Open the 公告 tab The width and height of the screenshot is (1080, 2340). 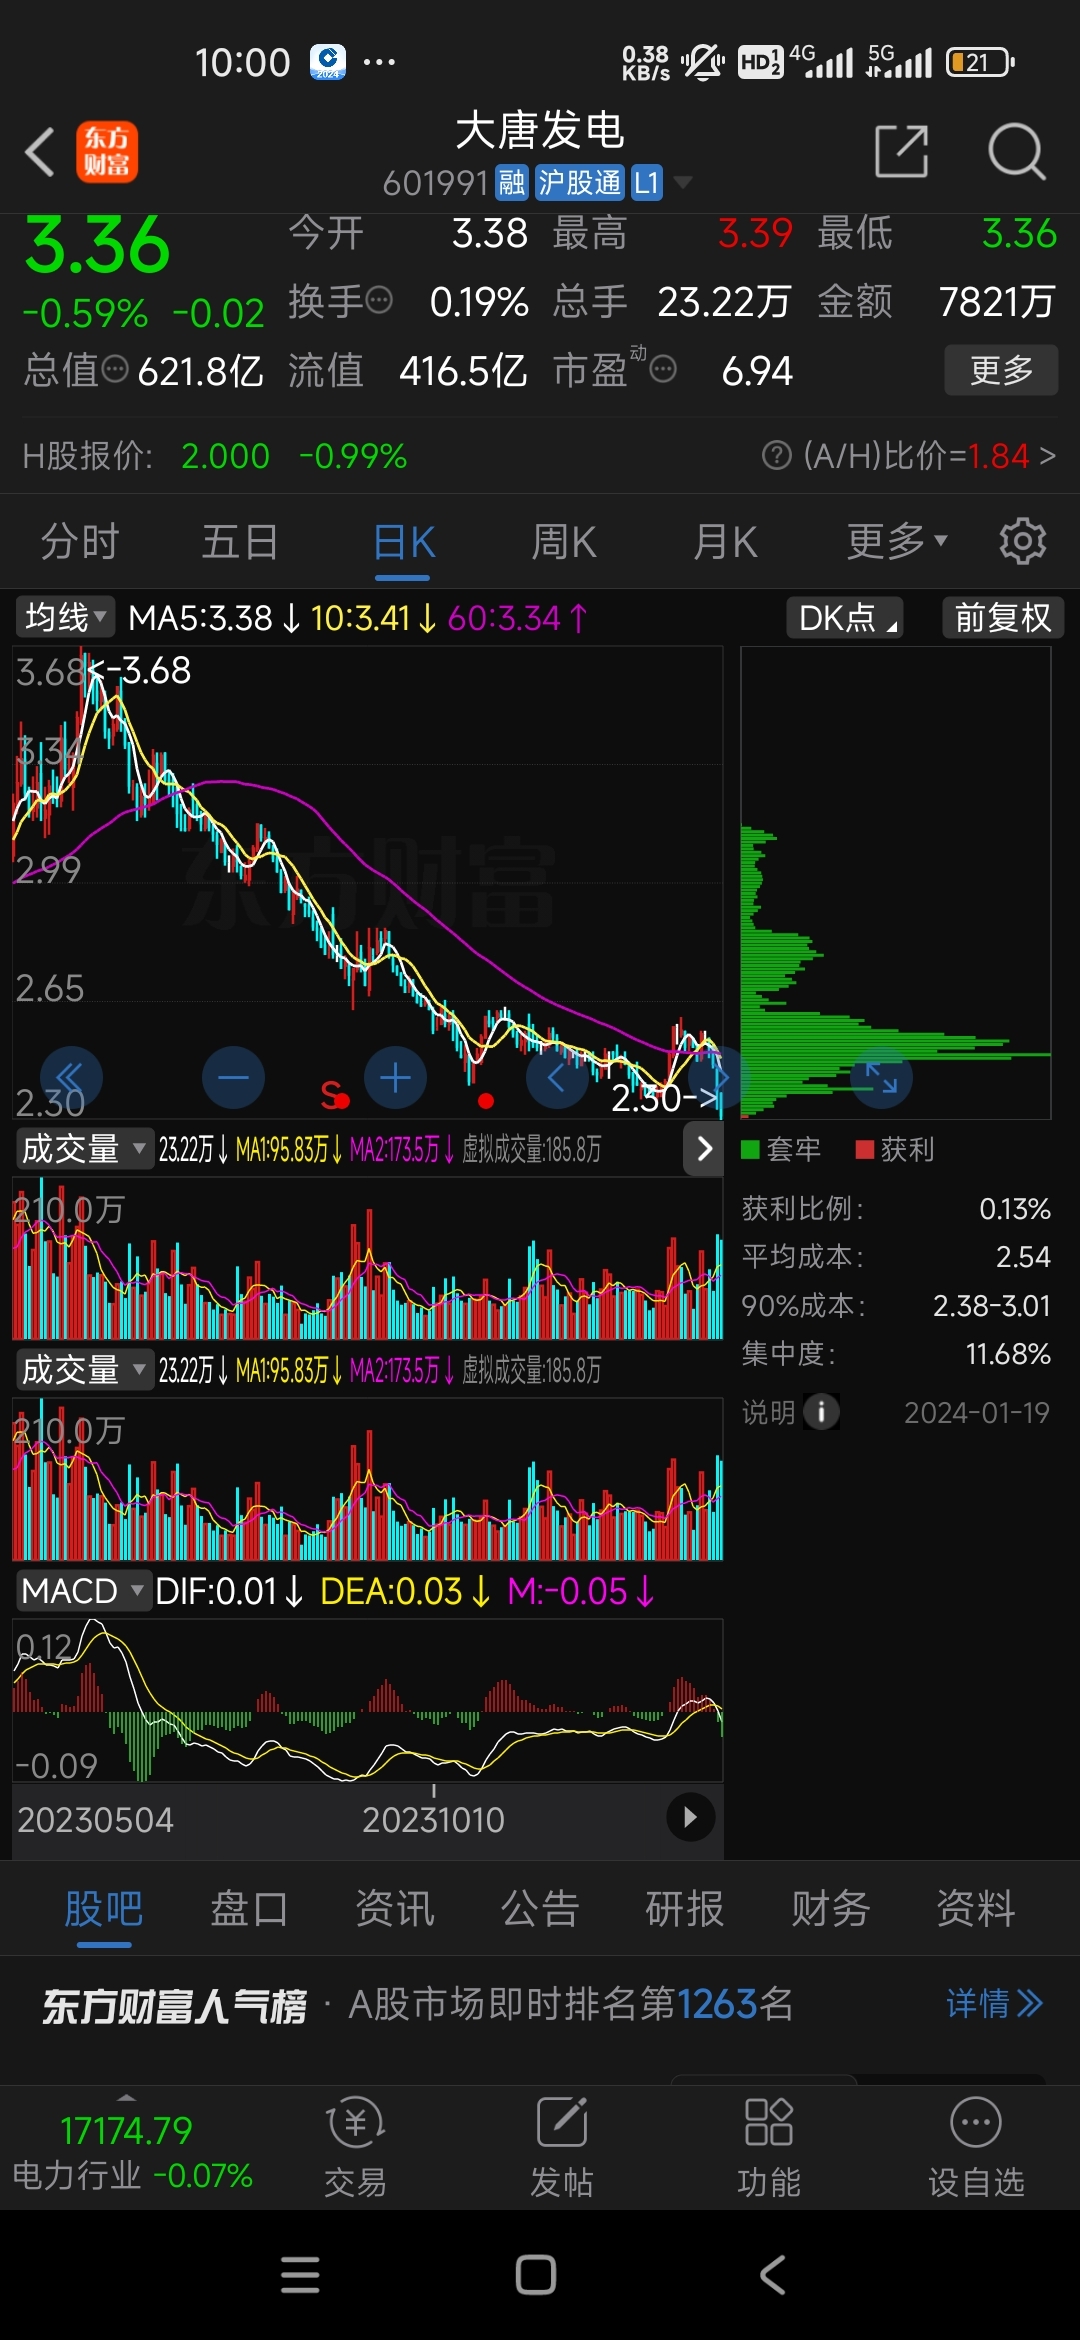pyautogui.click(x=540, y=1909)
